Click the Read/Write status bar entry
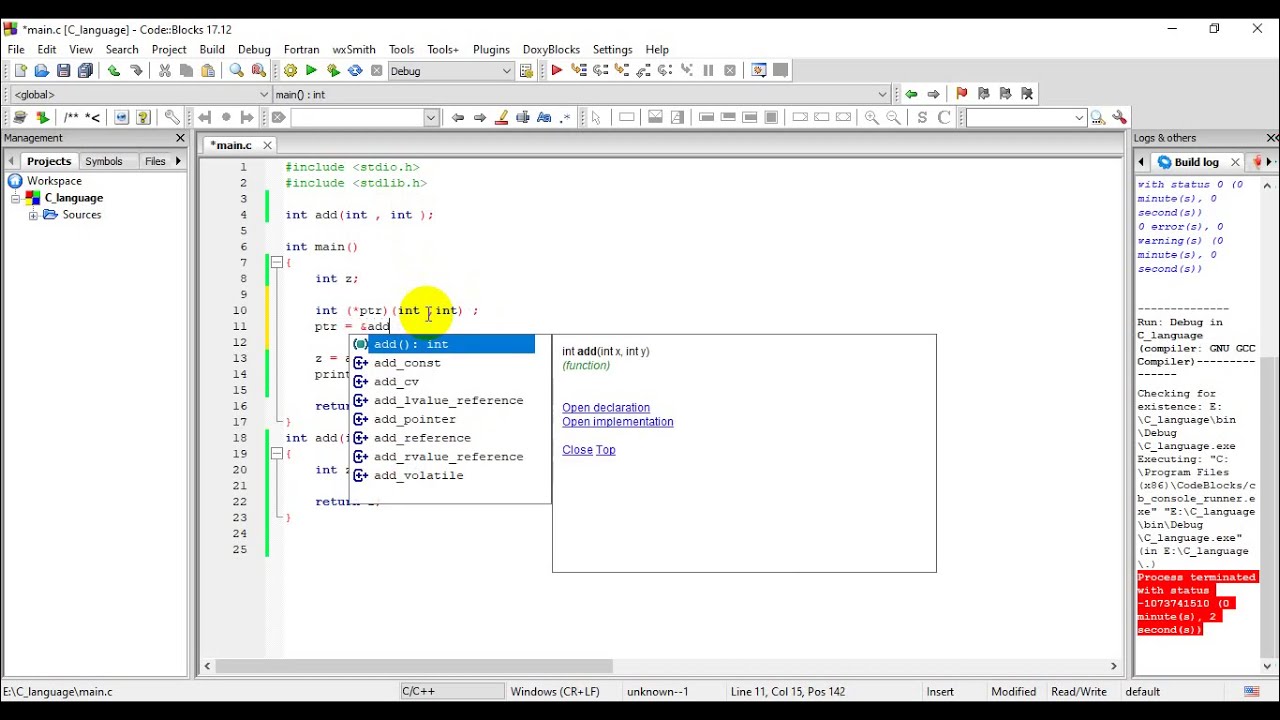Image resolution: width=1280 pixels, height=720 pixels. pos(1079,692)
